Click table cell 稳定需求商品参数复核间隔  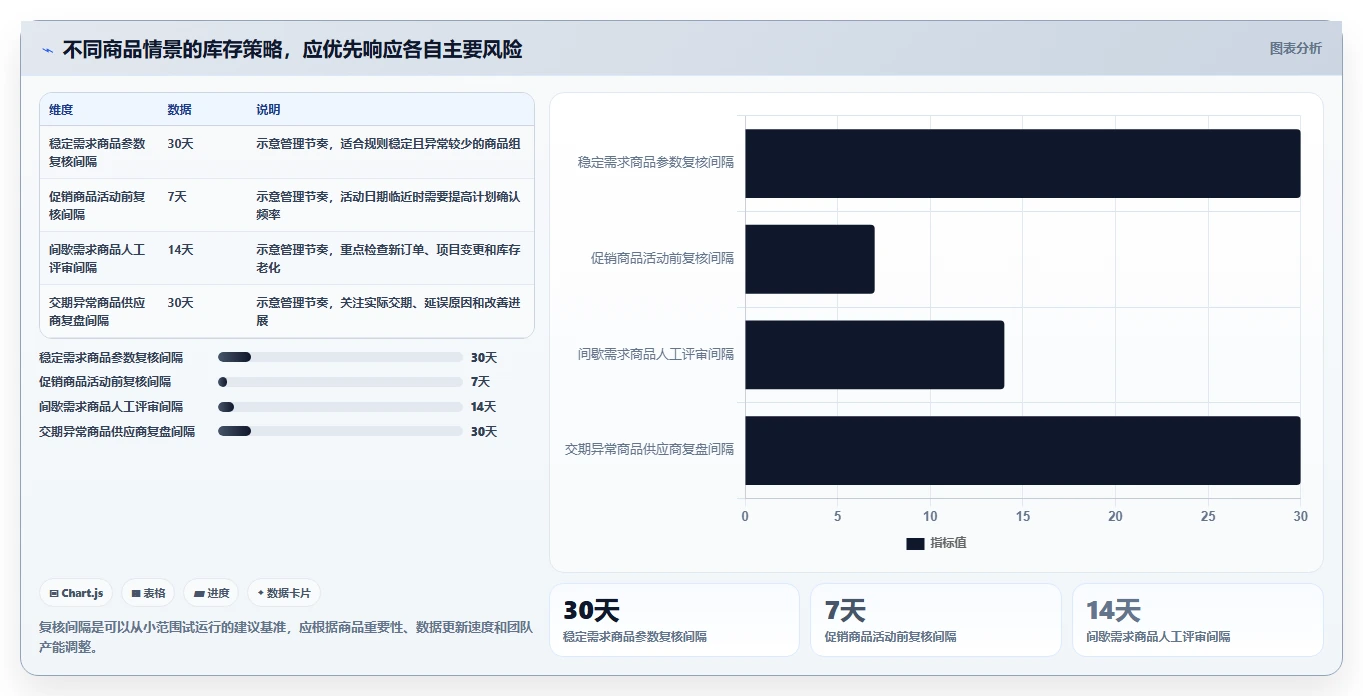pyautogui.click(x=98, y=152)
